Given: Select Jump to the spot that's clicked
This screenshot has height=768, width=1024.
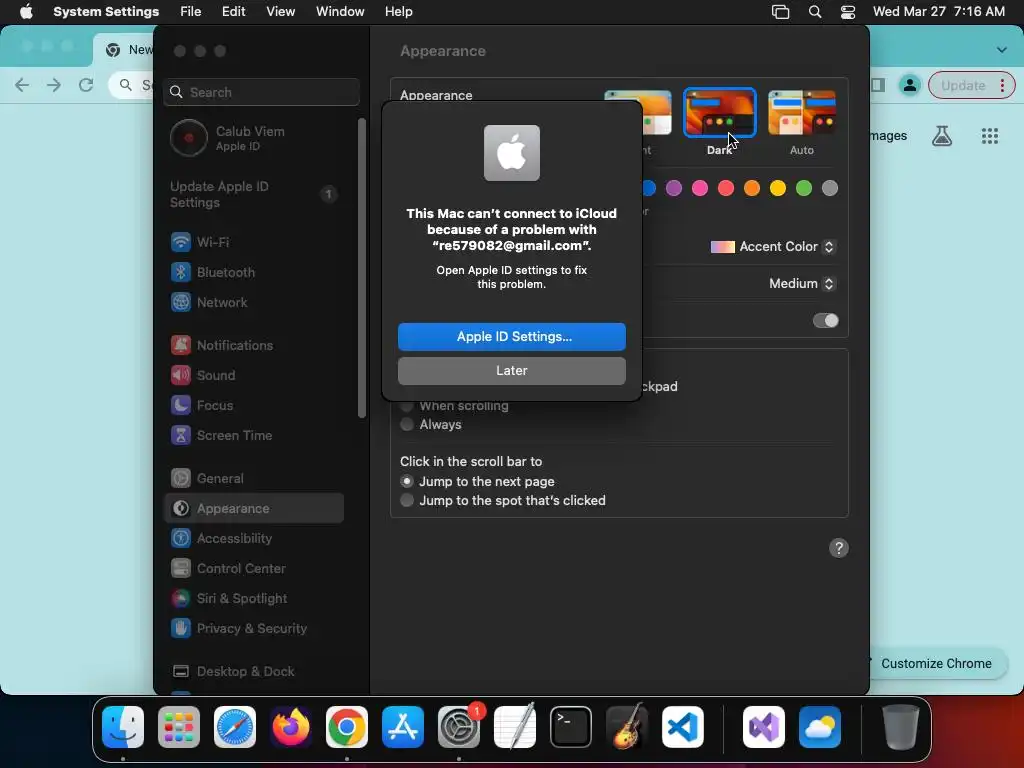Looking at the screenshot, I should (406, 500).
